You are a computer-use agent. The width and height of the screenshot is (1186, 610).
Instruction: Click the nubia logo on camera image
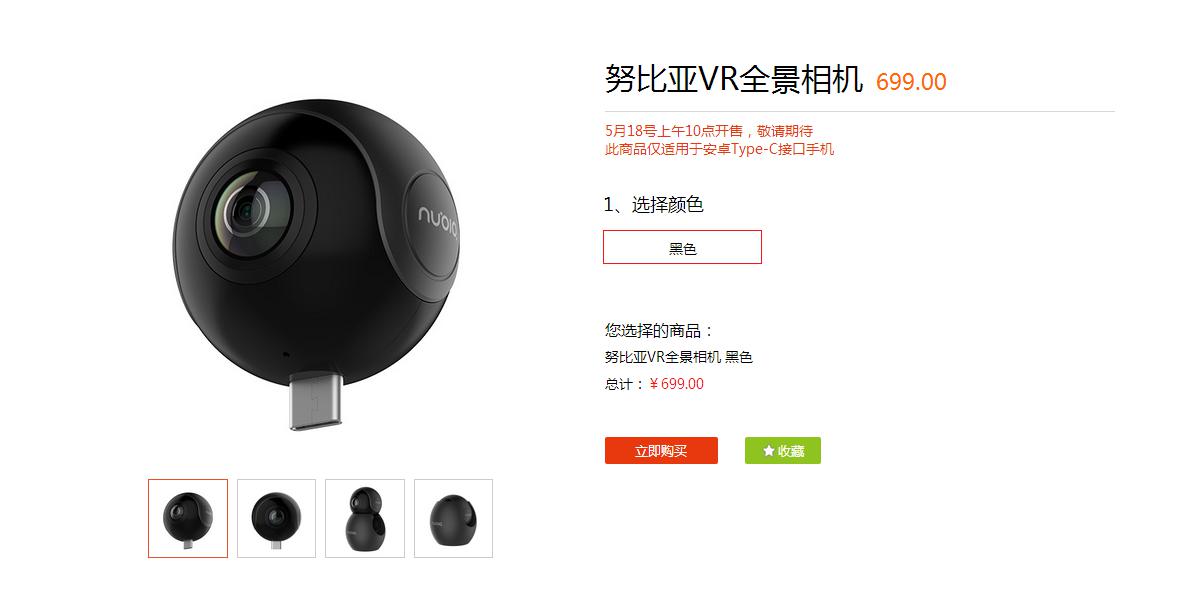tap(439, 222)
